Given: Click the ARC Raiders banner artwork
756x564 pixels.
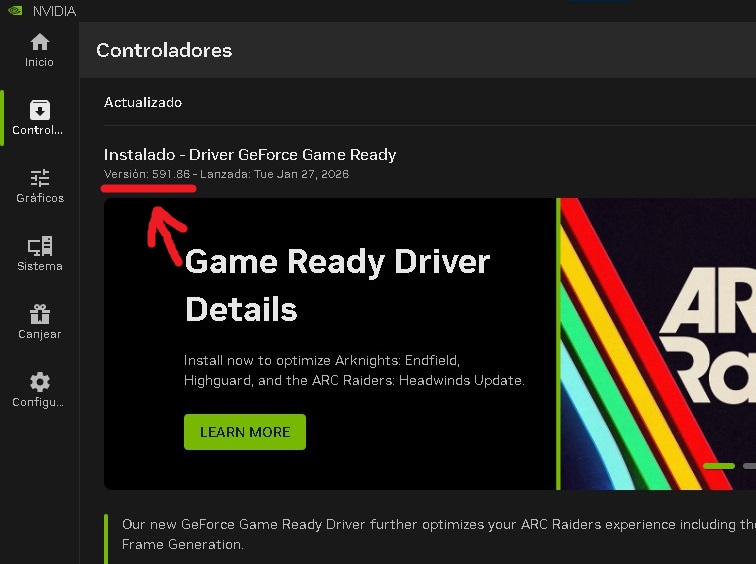Looking at the screenshot, I should 658,344.
